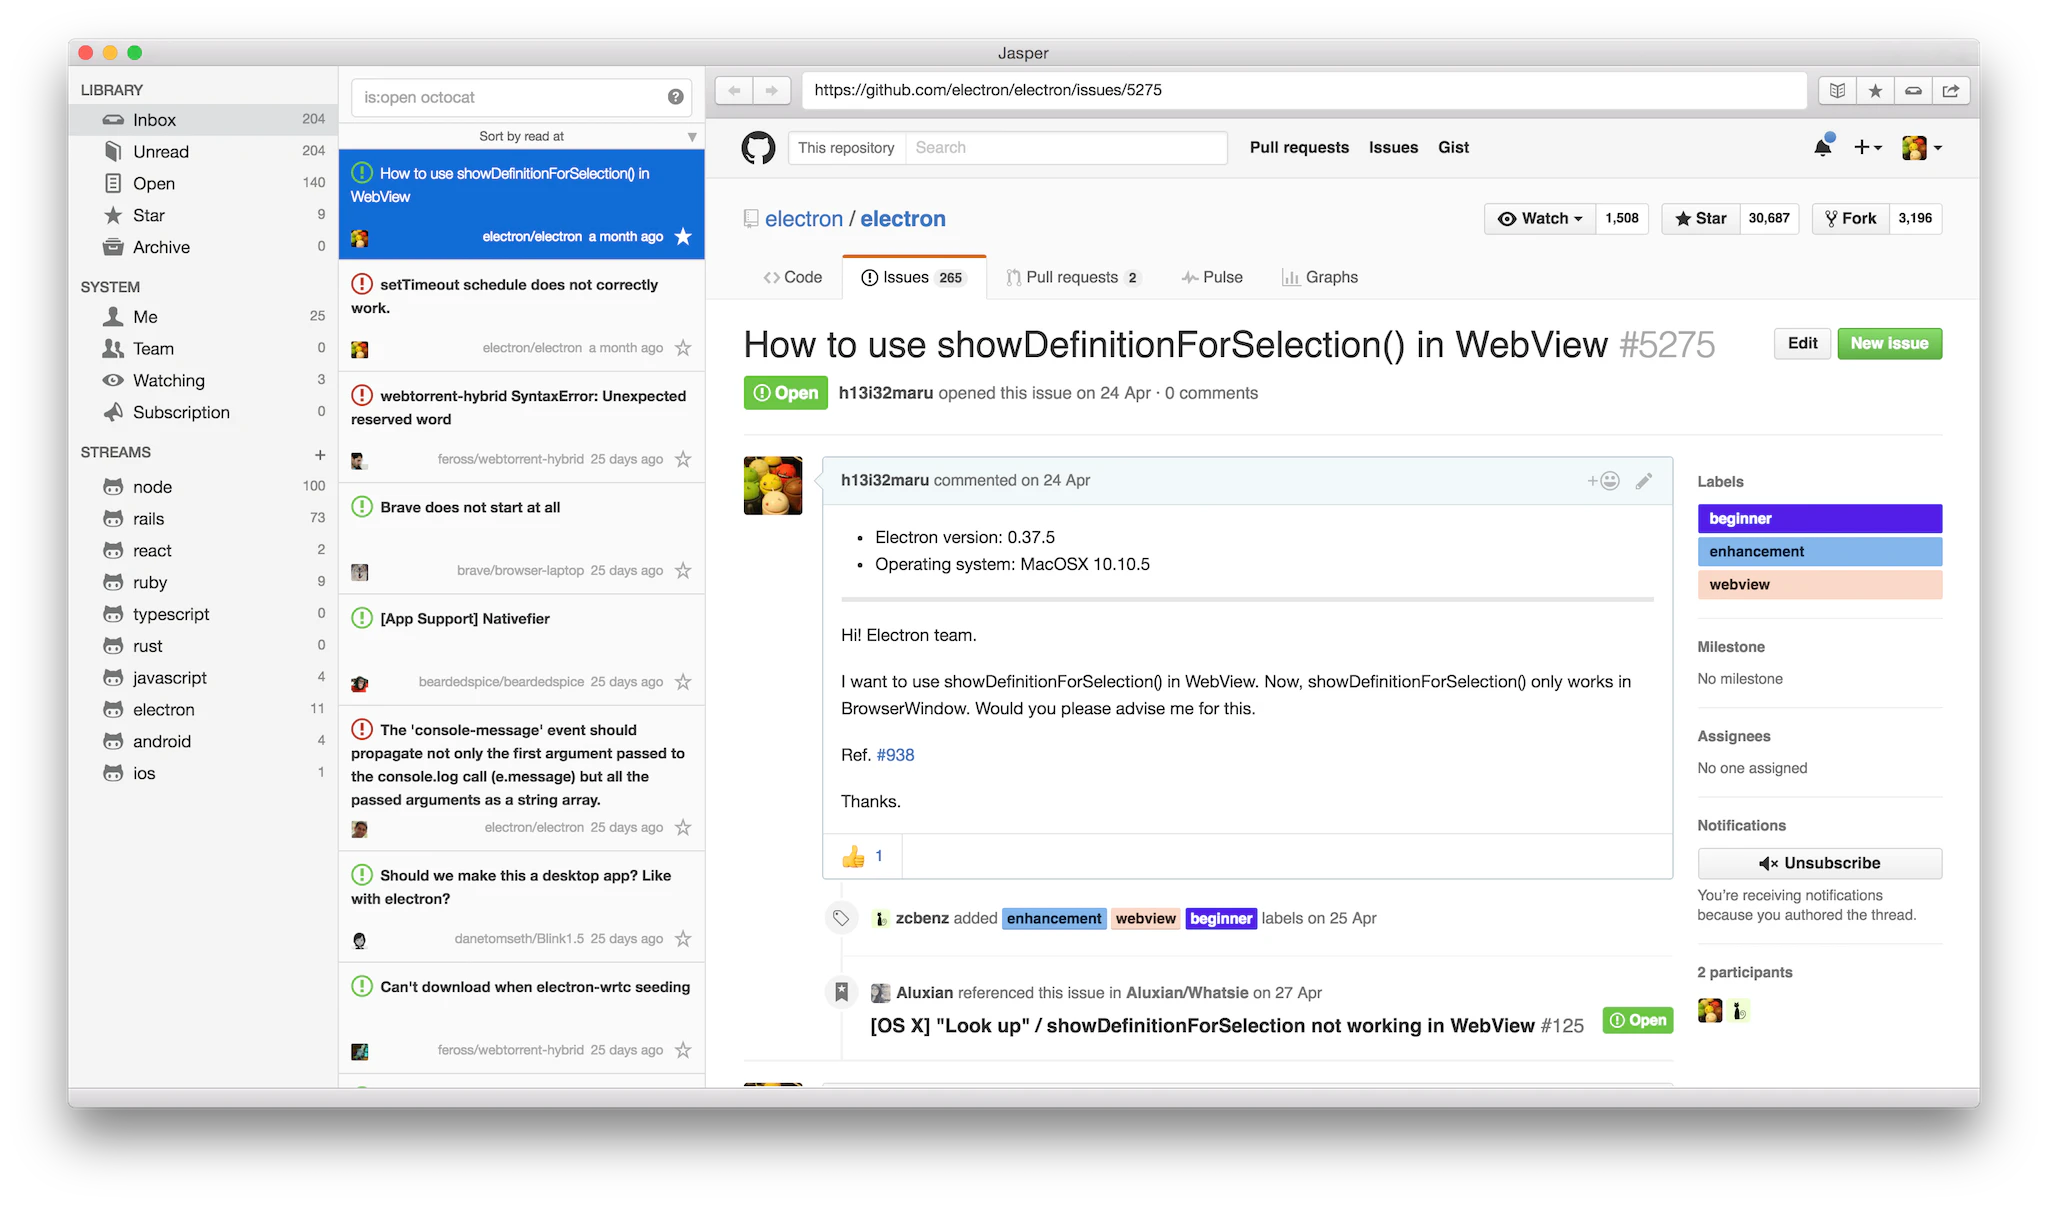Unstar the selected showDefinitionForSelection issue

pyautogui.click(x=683, y=237)
